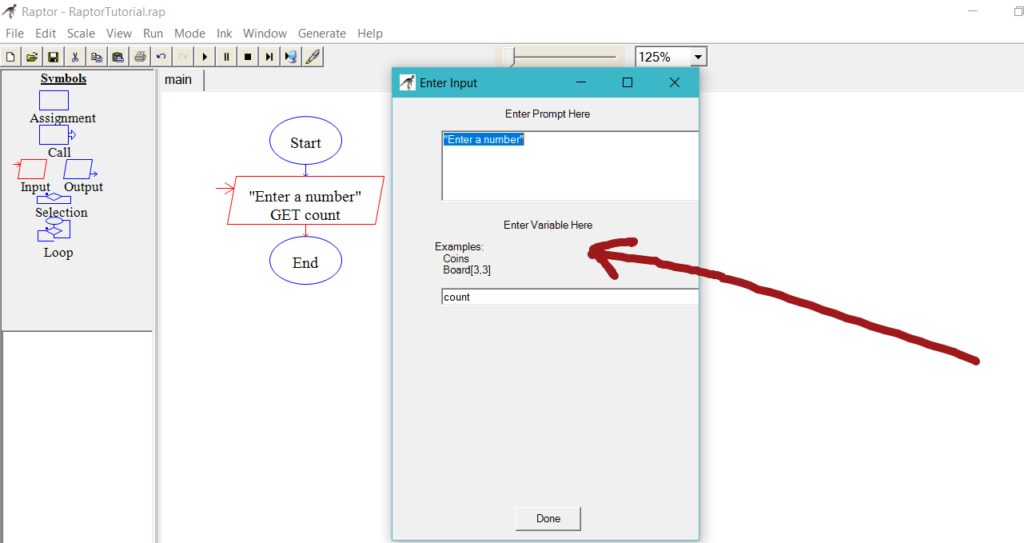Open the Run menu
The width and height of the screenshot is (1024, 543).
[x=153, y=33]
